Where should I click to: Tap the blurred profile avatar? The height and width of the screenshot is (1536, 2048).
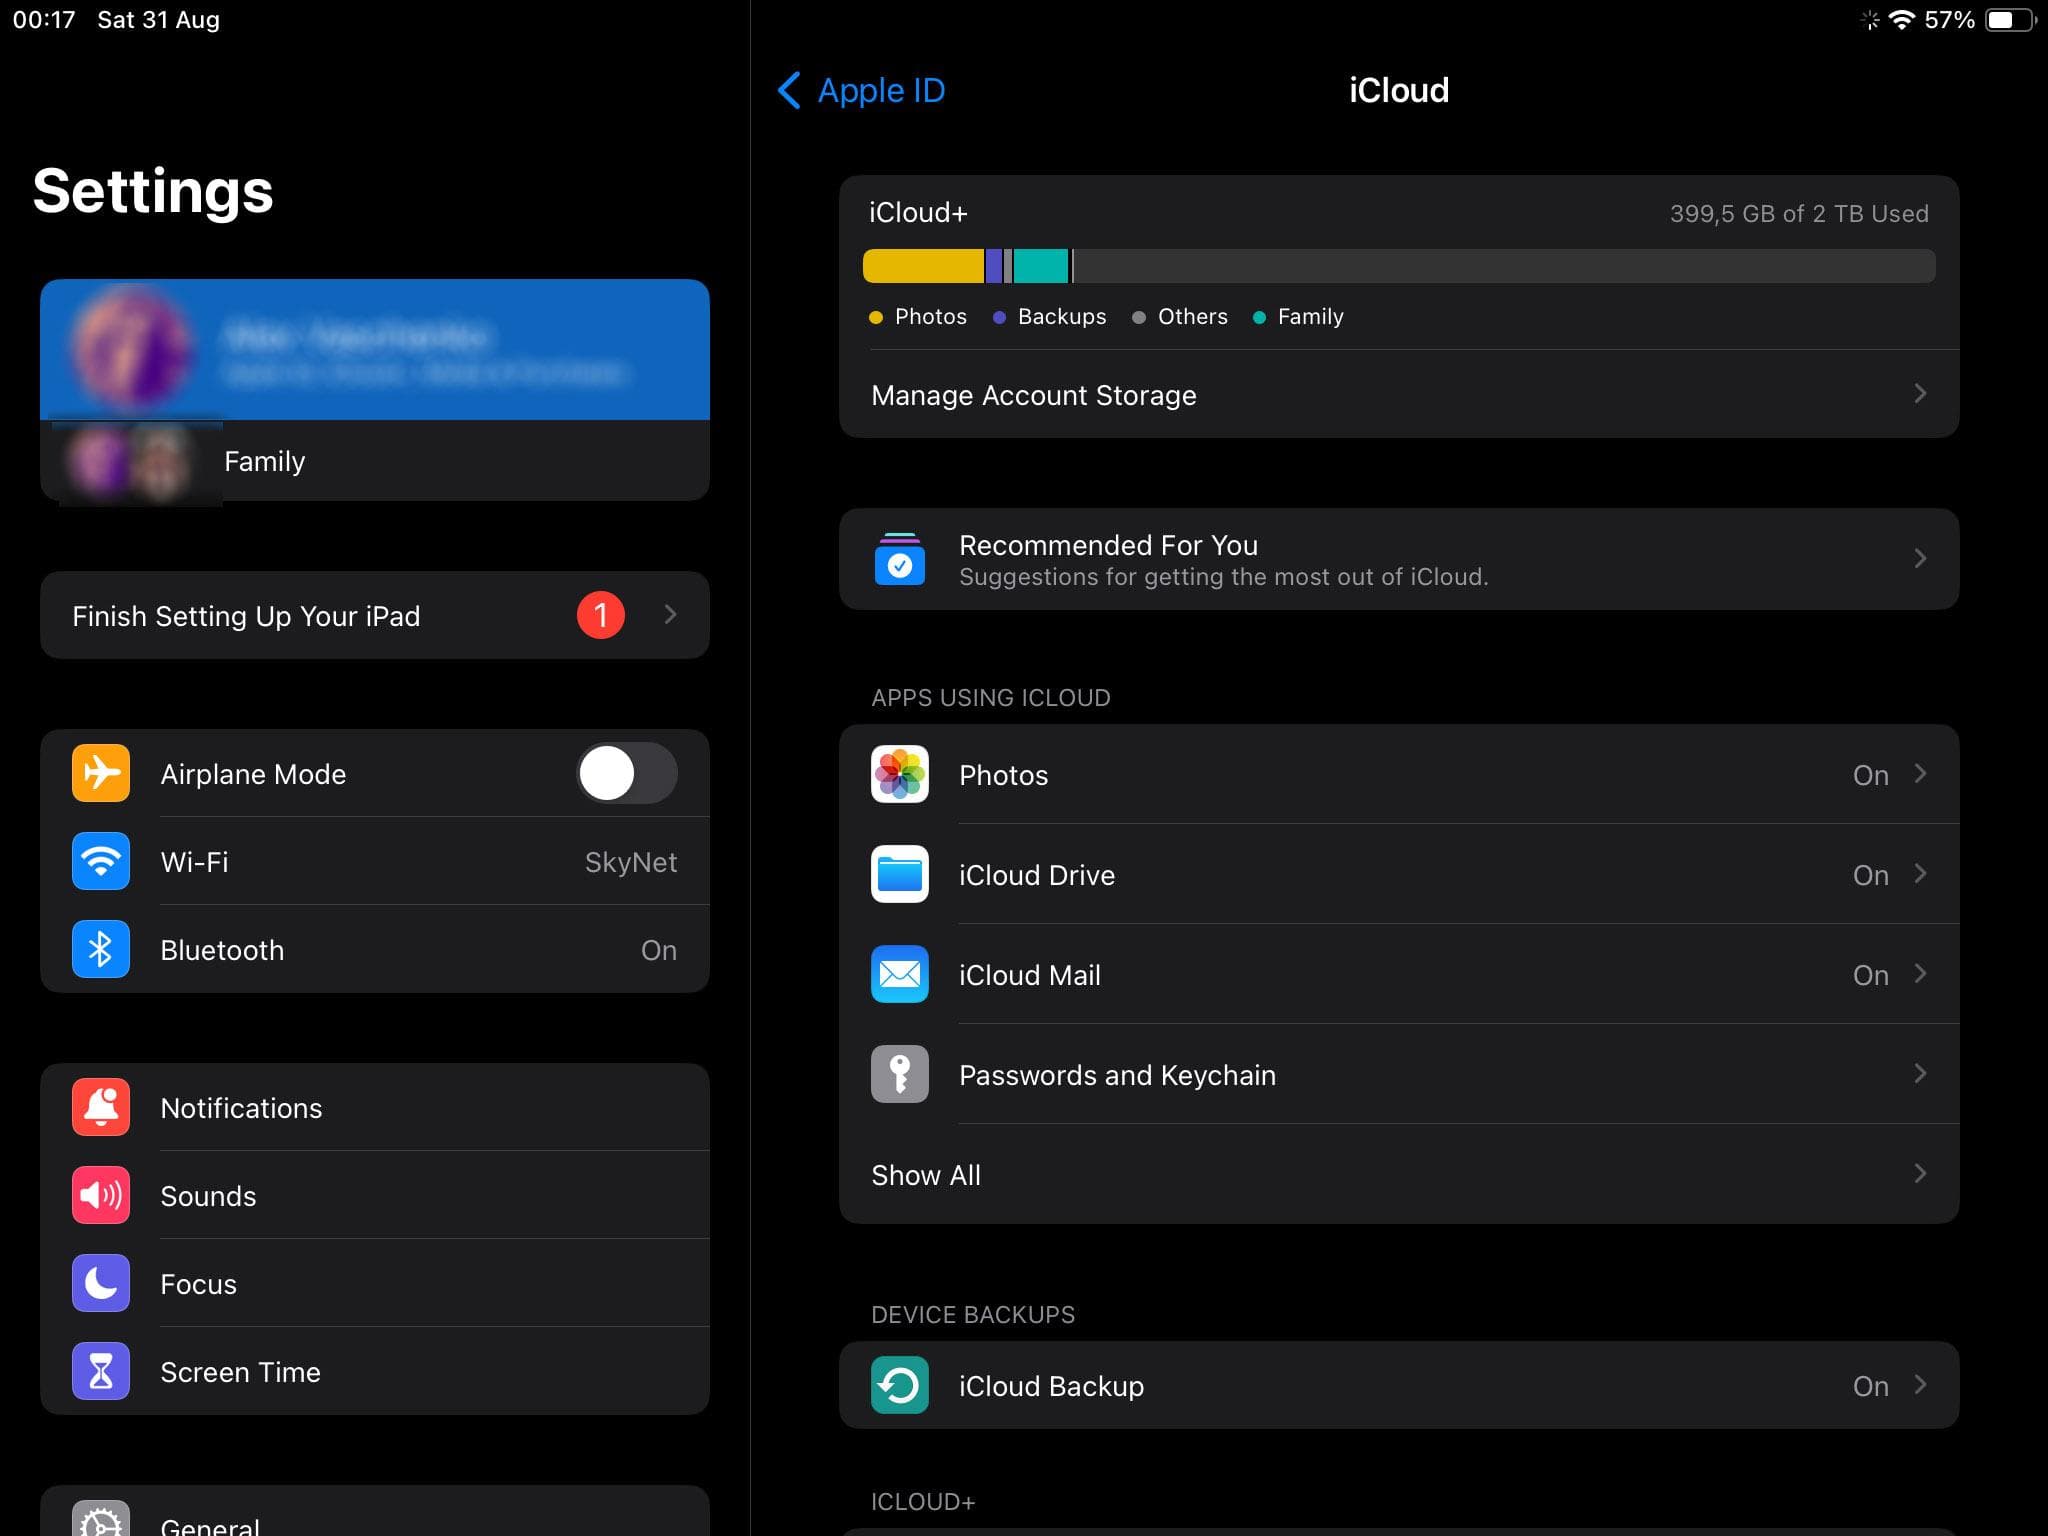coord(131,349)
